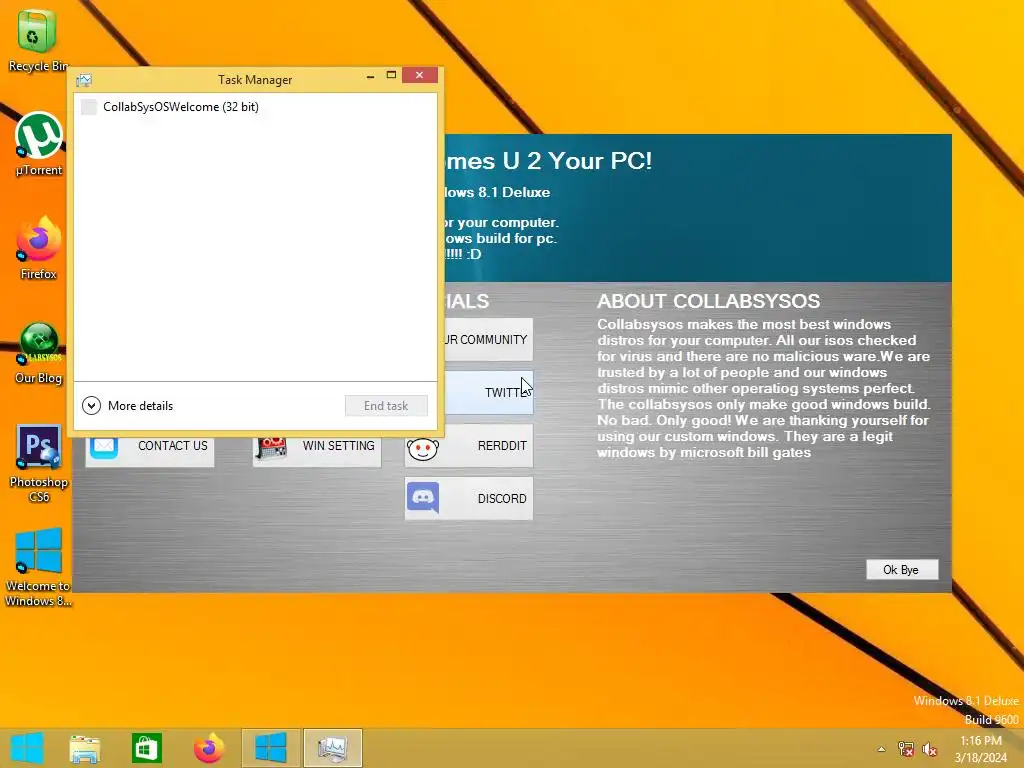Image resolution: width=1024 pixels, height=768 pixels.
Task: Show hidden tray icons arrow
Action: [x=881, y=749]
